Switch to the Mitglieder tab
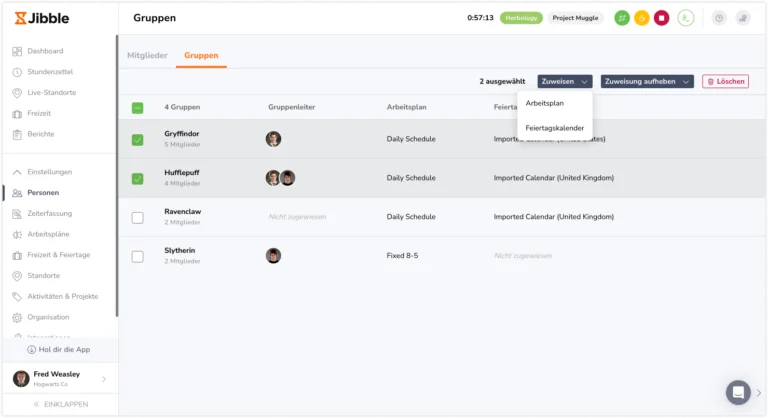 tap(147, 55)
